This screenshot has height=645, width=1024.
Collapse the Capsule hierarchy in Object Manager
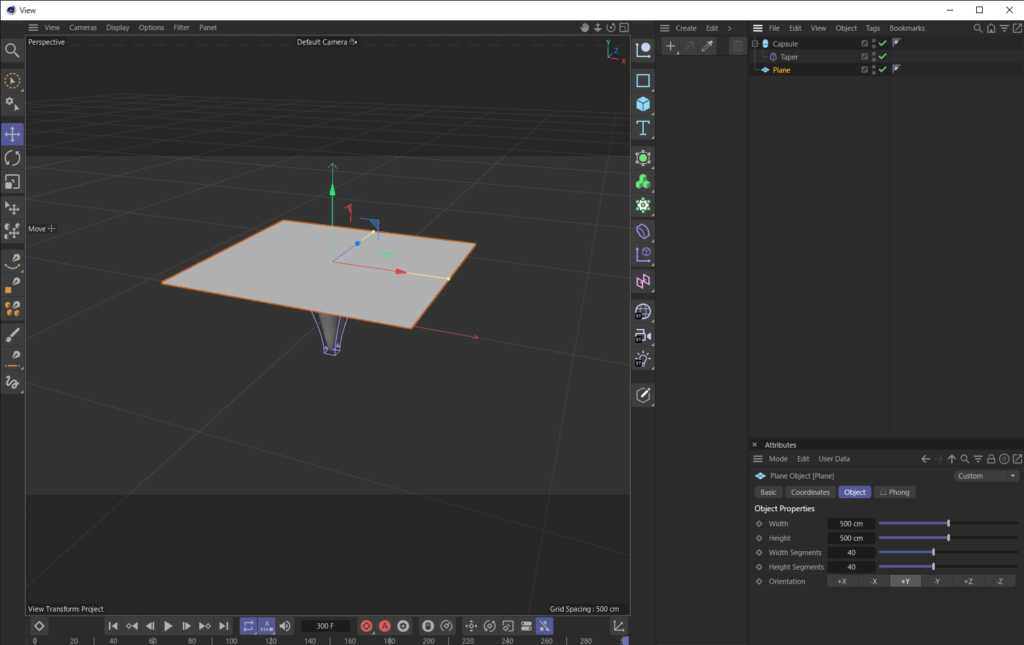(x=757, y=43)
